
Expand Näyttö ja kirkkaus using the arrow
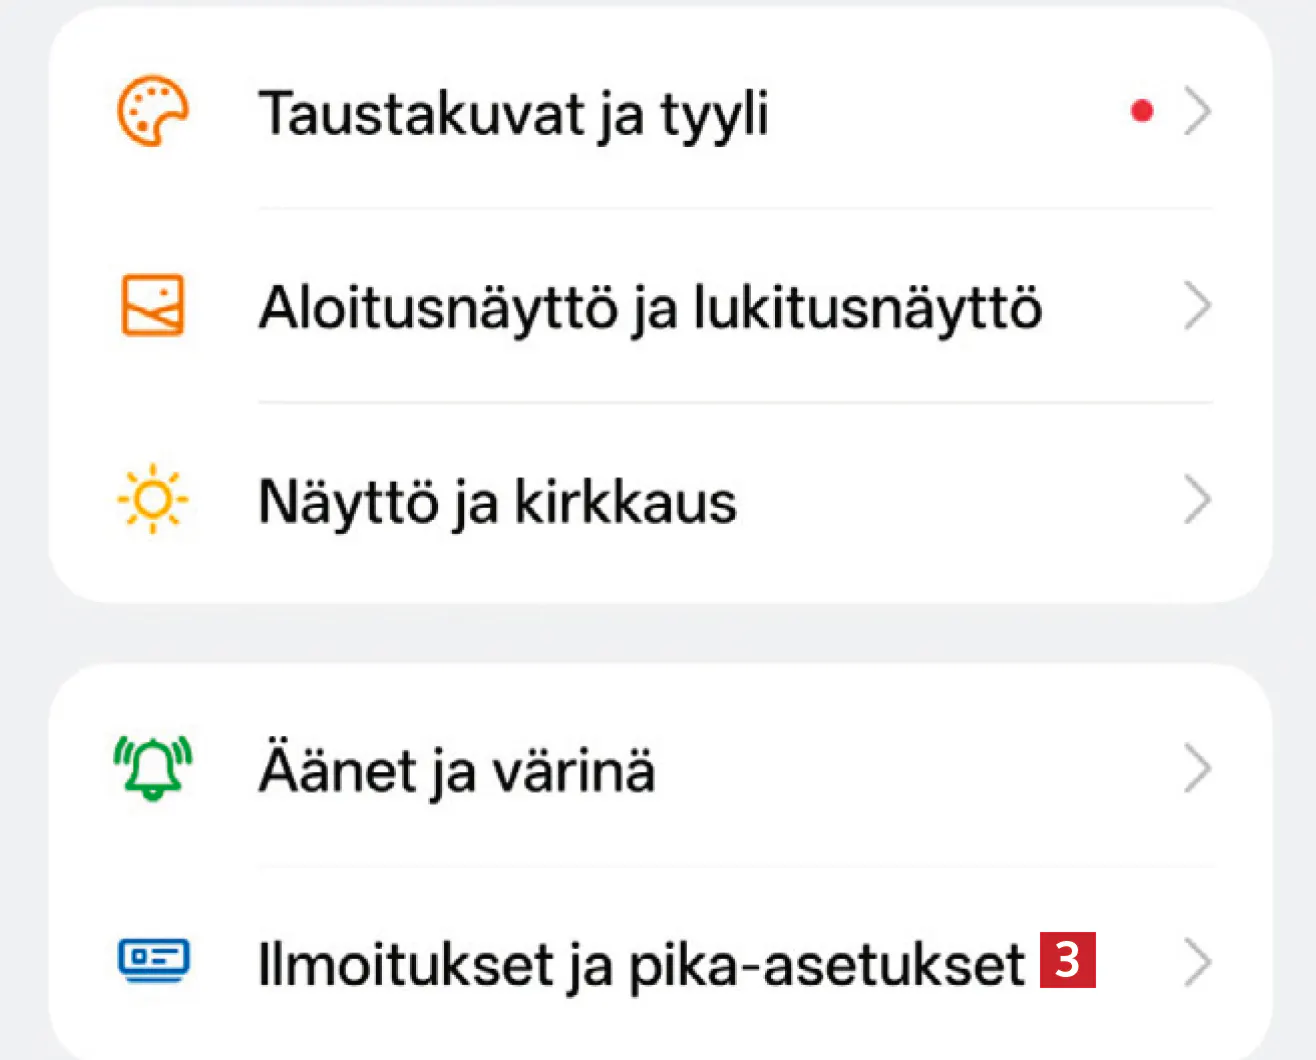click(1197, 499)
